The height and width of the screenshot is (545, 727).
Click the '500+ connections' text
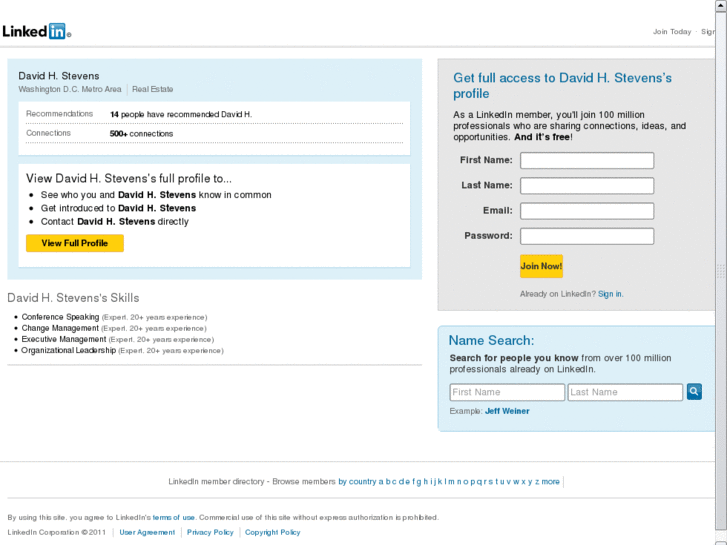coord(141,134)
